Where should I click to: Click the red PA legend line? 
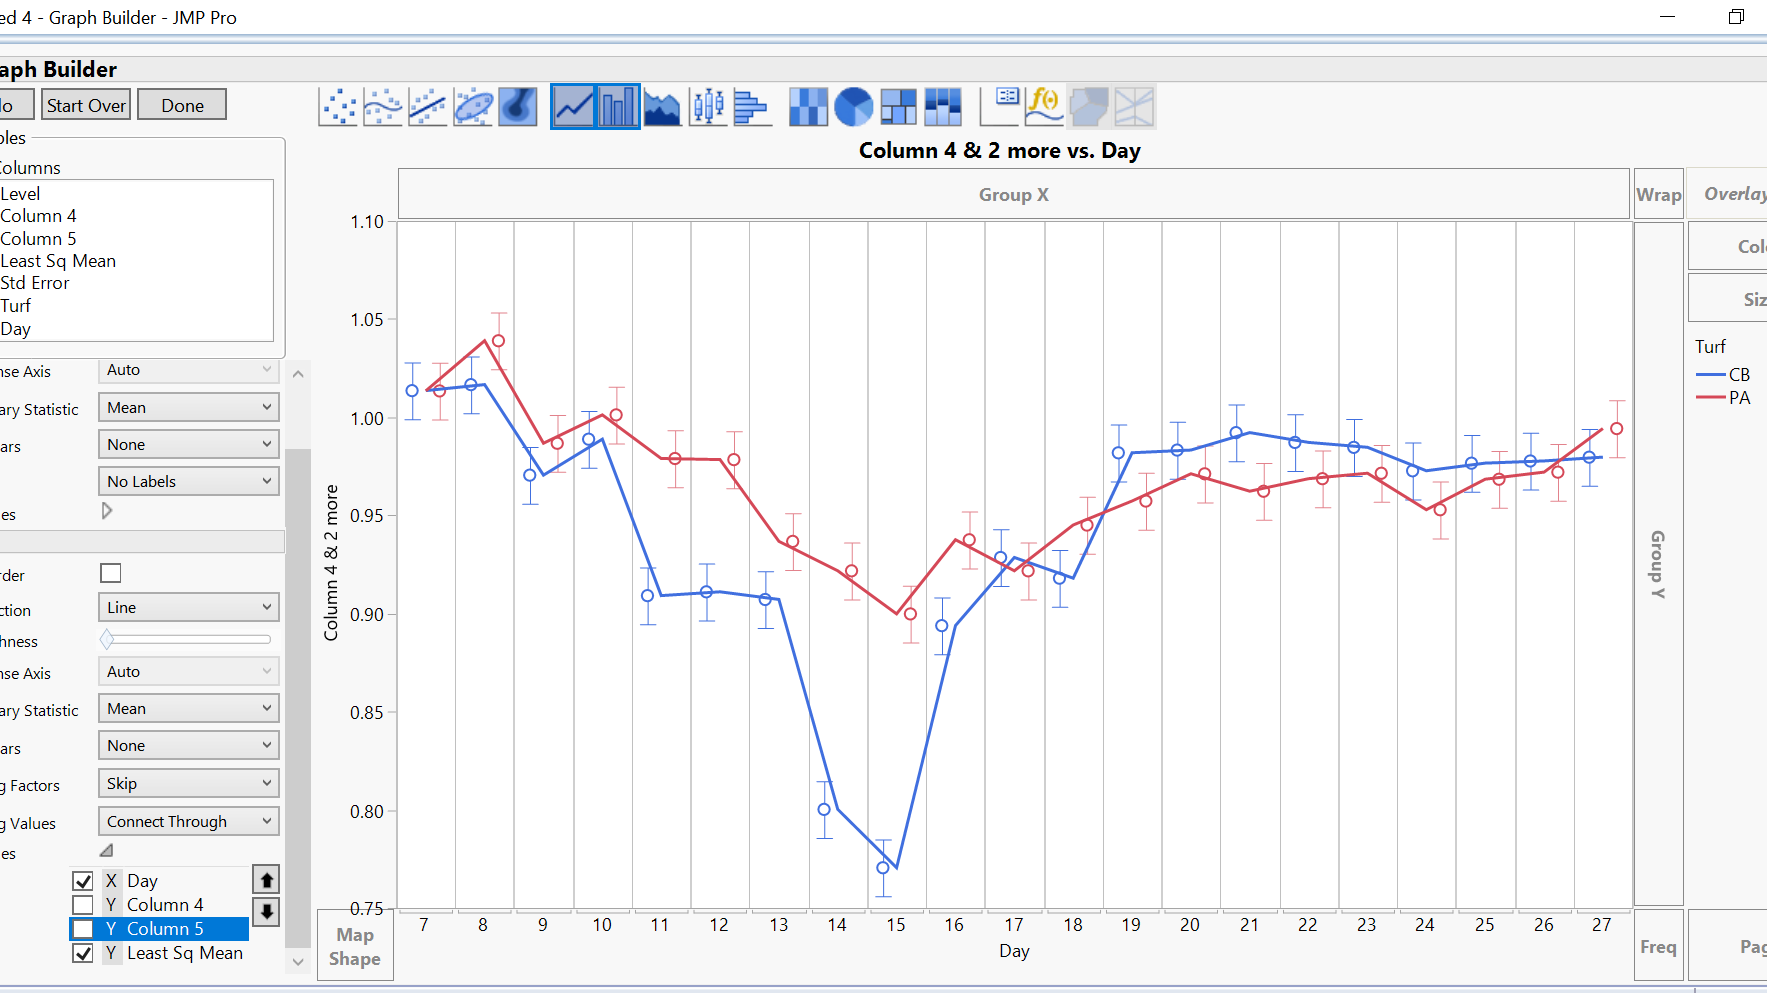[1711, 398]
